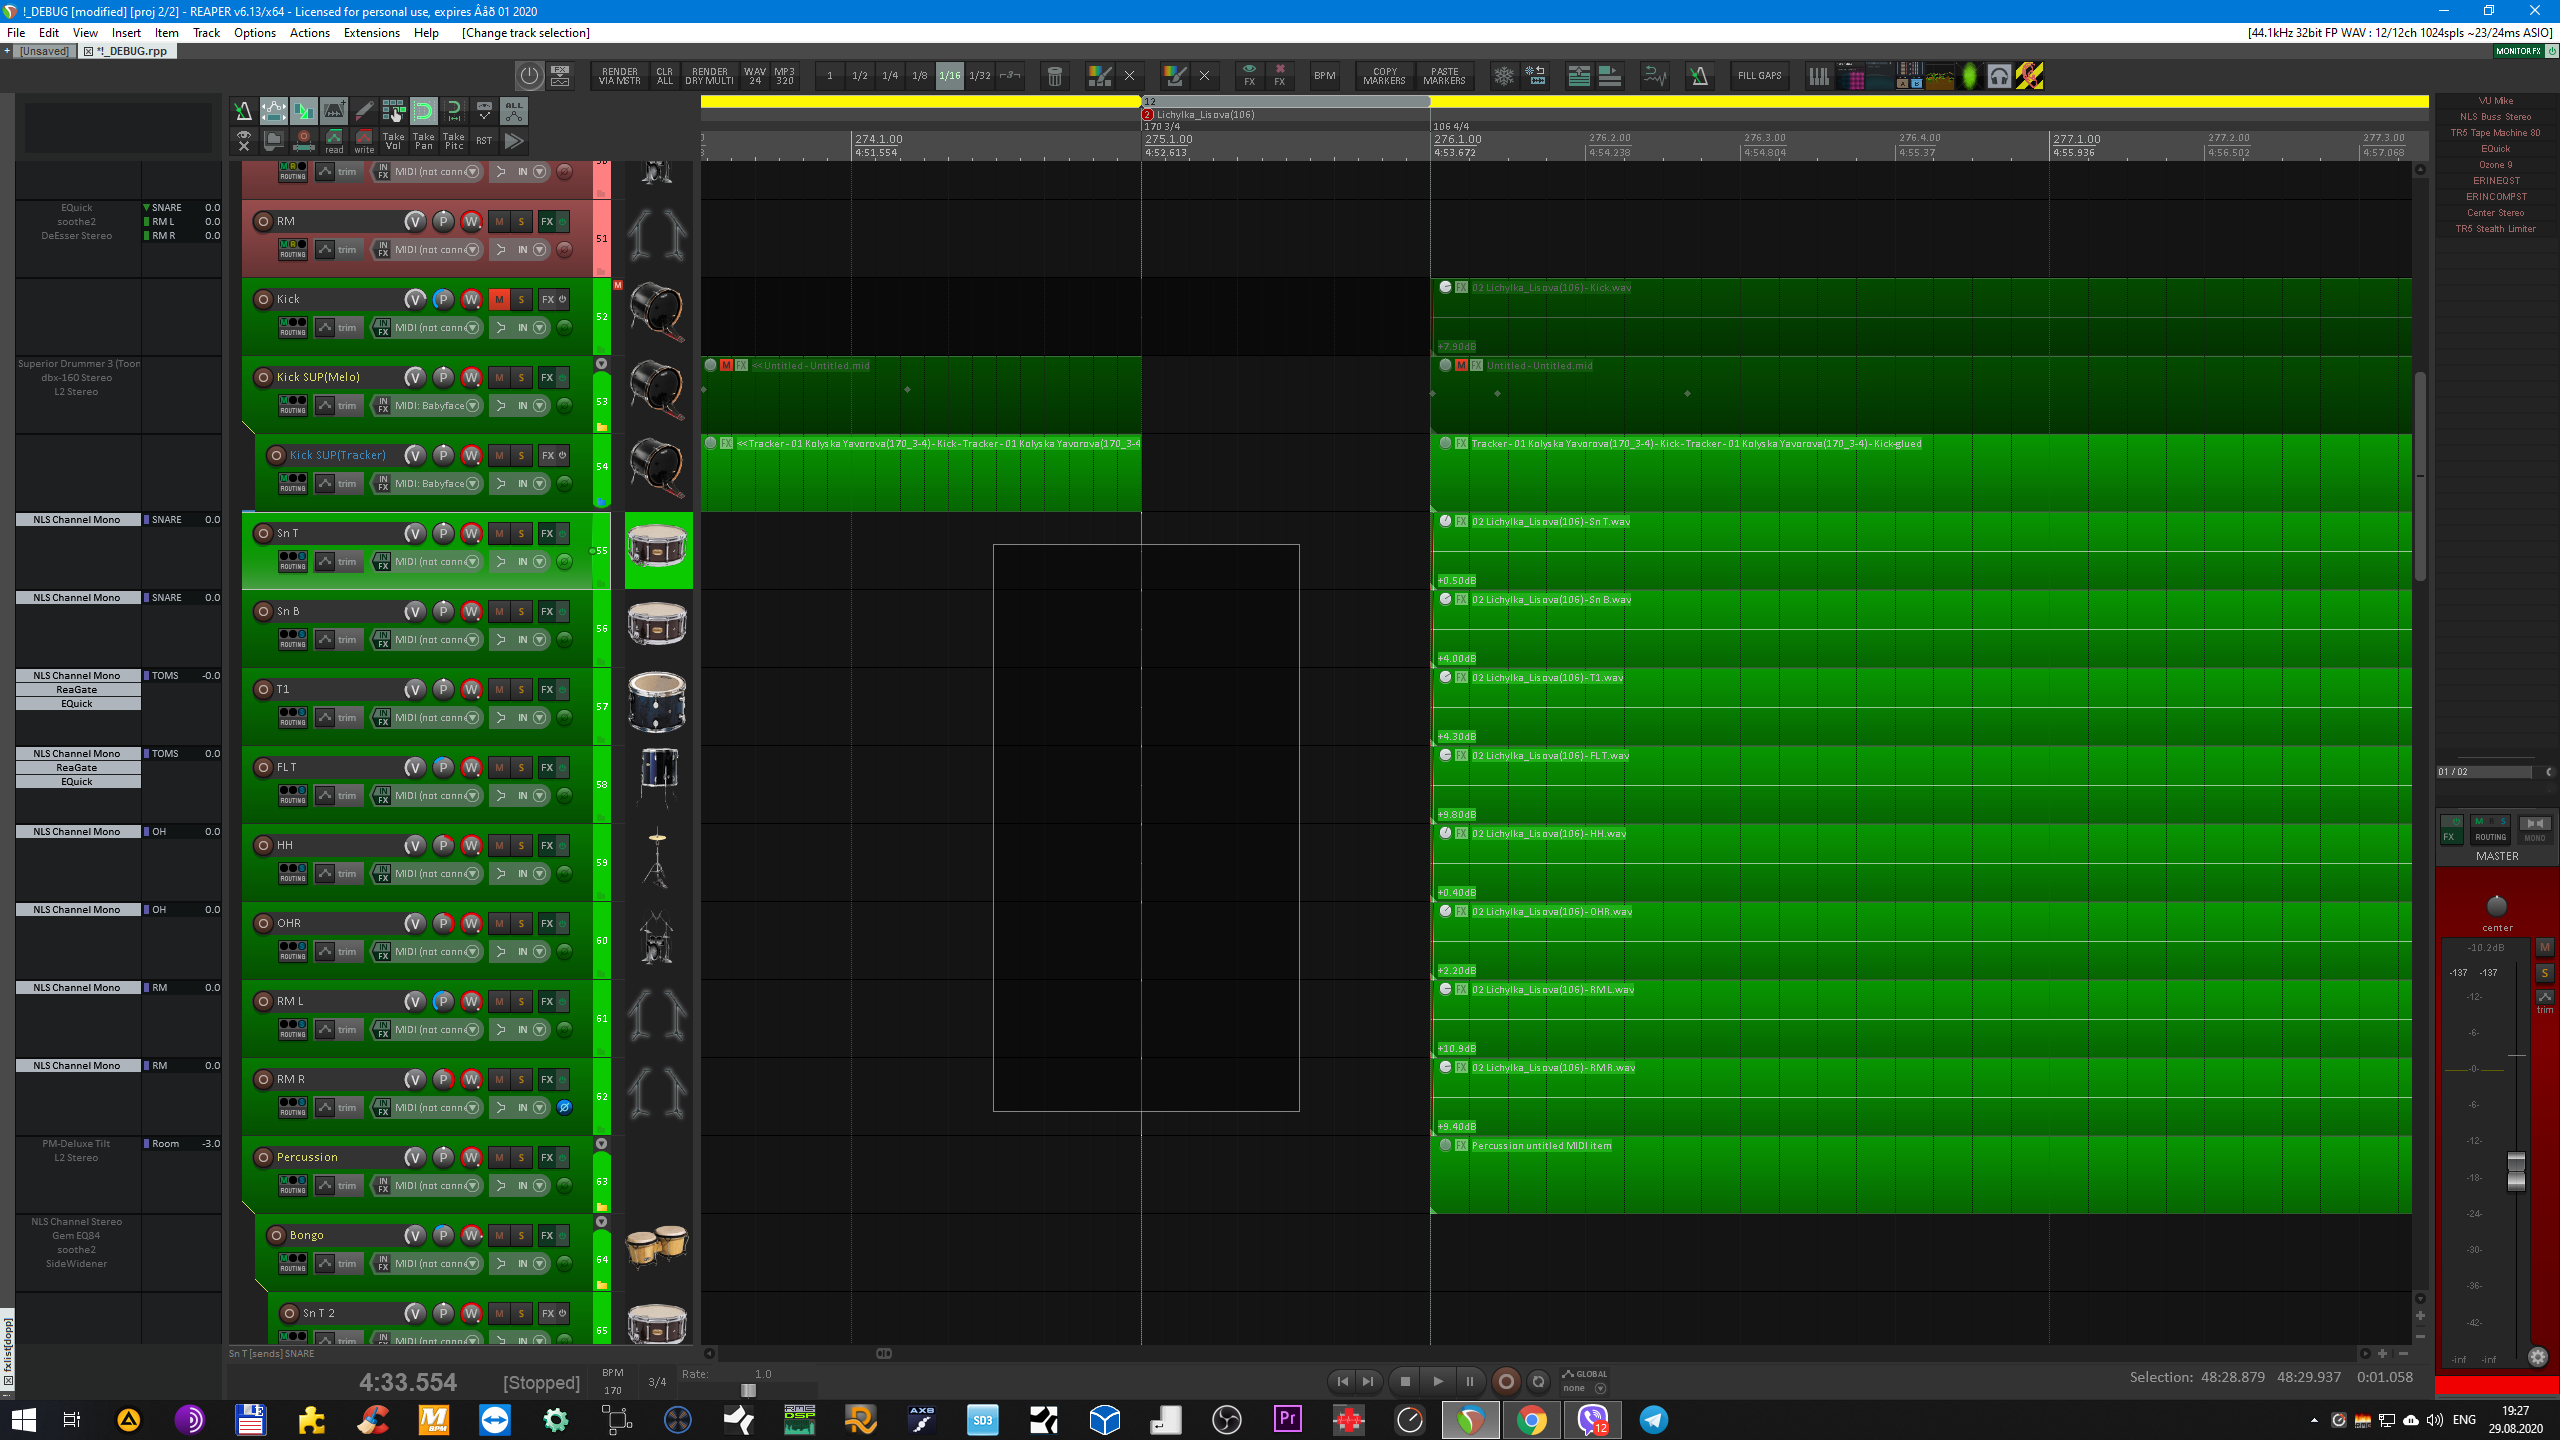Screen dimensions: 2560x1440
Task: Open the headphones monitor icon
Action: click(x=1999, y=76)
